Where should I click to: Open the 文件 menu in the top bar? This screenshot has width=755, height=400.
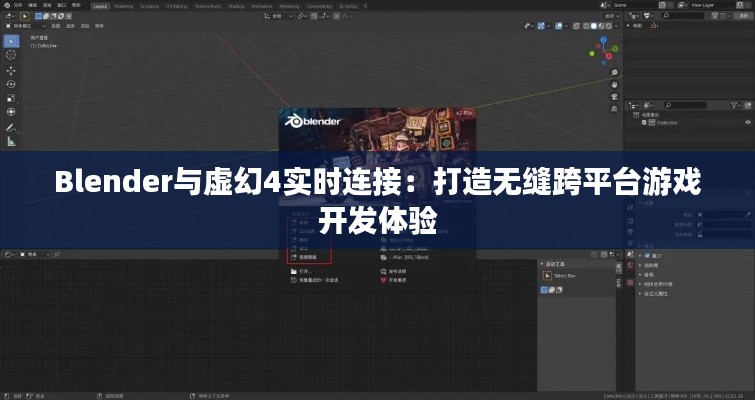(18, 5)
